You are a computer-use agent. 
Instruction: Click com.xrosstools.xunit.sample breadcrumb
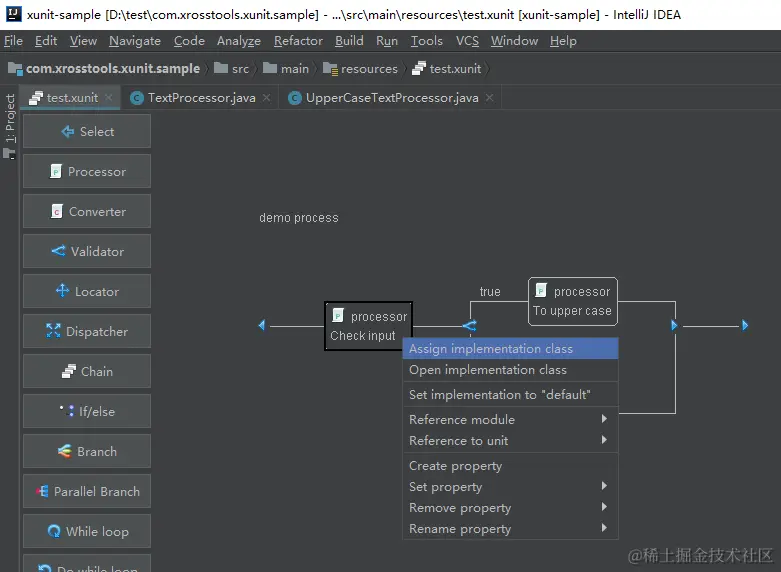point(104,69)
